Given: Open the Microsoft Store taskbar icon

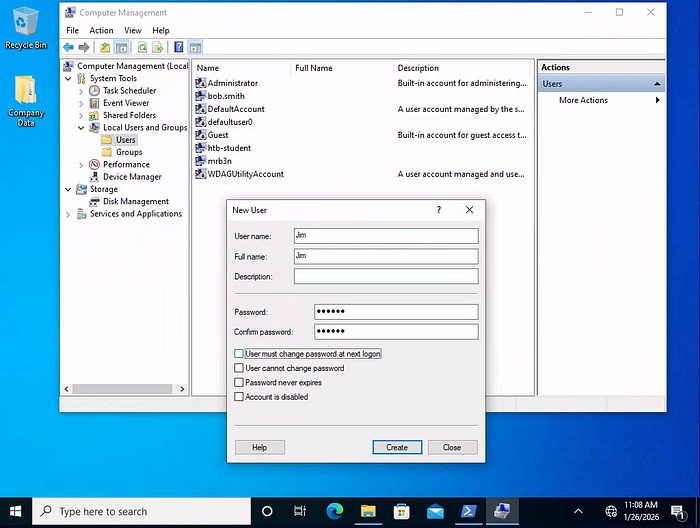Looking at the screenshot, I should click(401, 511).
